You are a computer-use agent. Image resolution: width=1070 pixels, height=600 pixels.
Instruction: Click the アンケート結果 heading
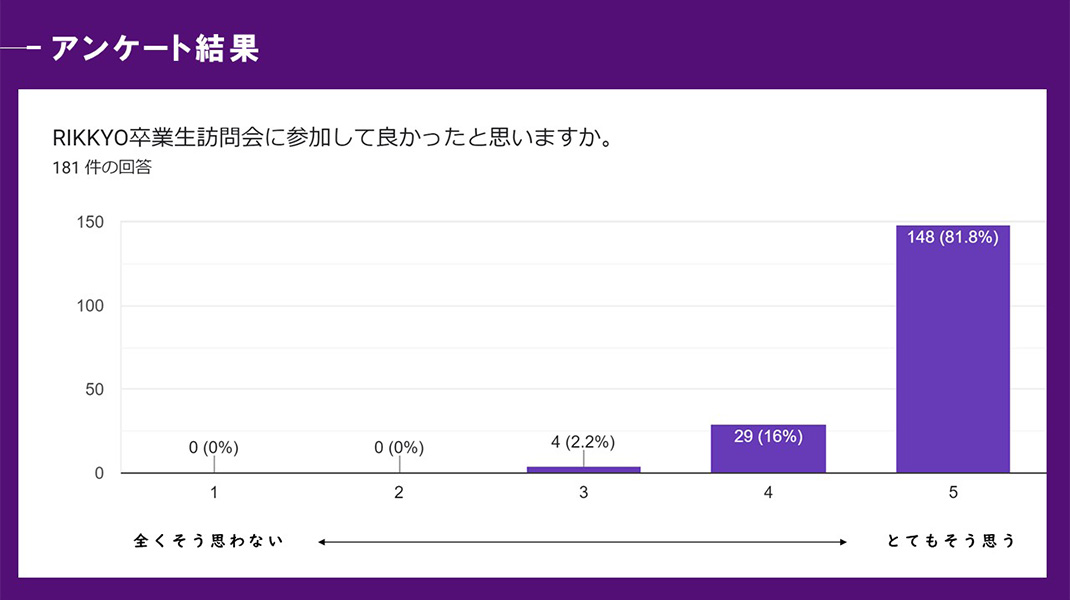(x=155, y=47)
